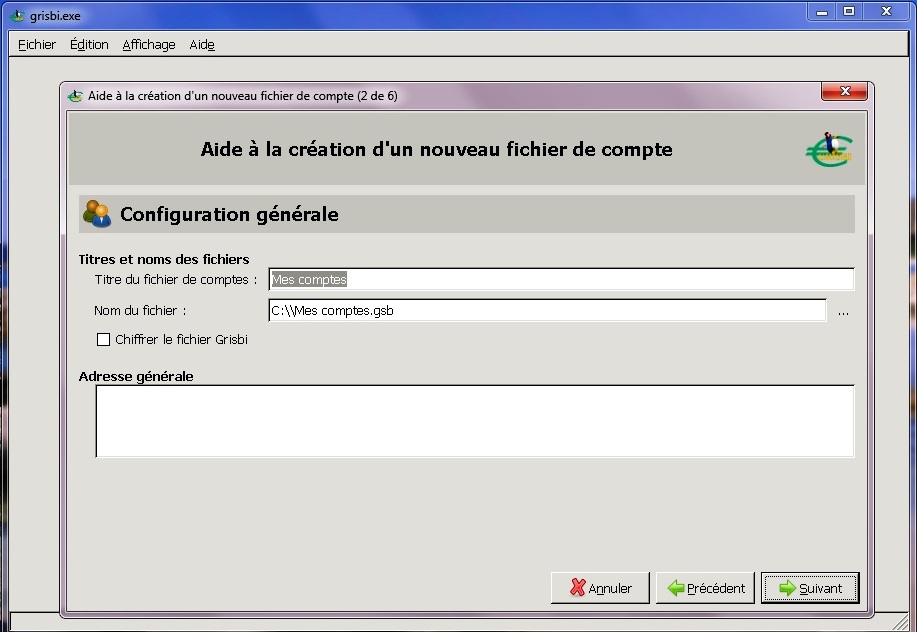Enable Chiffrer le fichier Grisbi checkbox

coord(104,340)
